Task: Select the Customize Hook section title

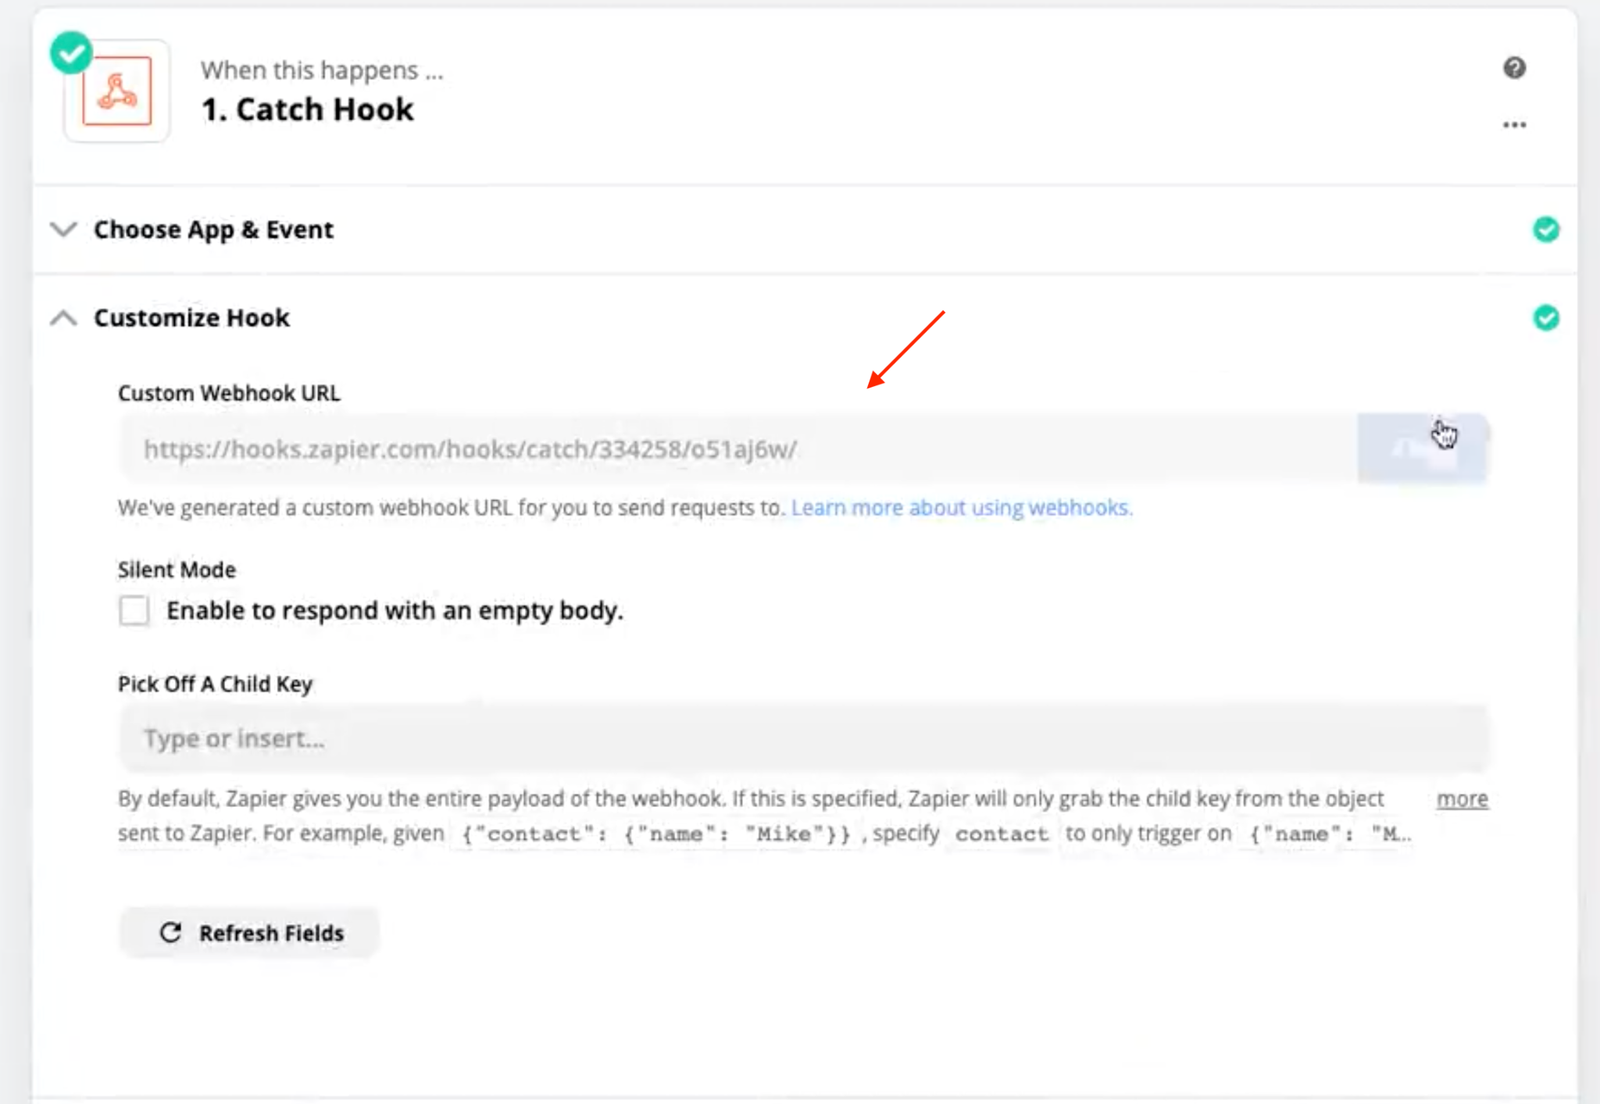Action: point(191,318)
